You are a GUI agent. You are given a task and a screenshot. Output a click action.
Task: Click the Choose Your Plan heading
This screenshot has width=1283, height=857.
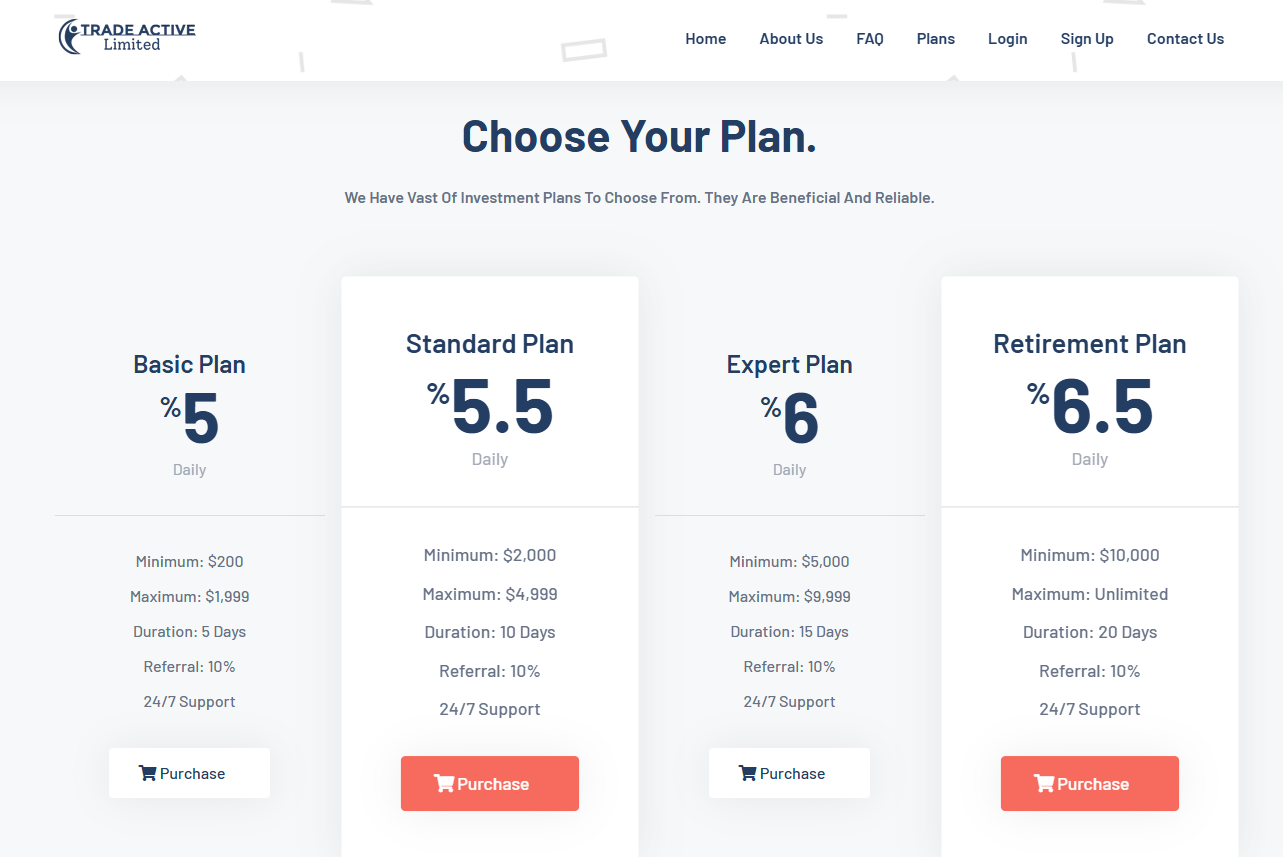639,136
